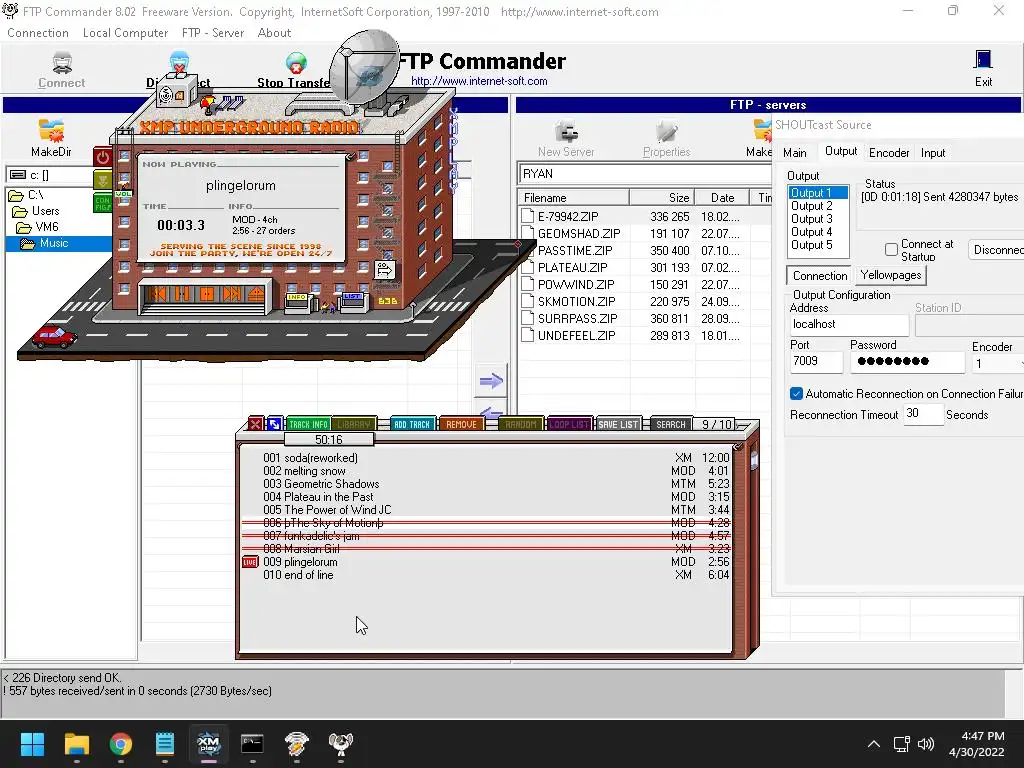Switch to the Encoder tab in SHOUTcast Source

(889, 152)
